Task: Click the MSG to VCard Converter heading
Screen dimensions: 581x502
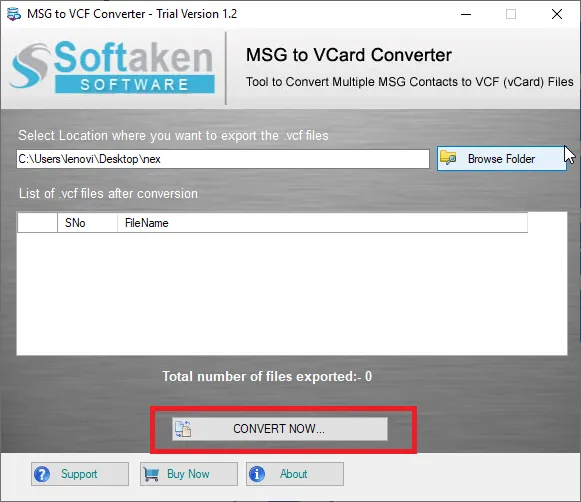Action: click(349, 55)
